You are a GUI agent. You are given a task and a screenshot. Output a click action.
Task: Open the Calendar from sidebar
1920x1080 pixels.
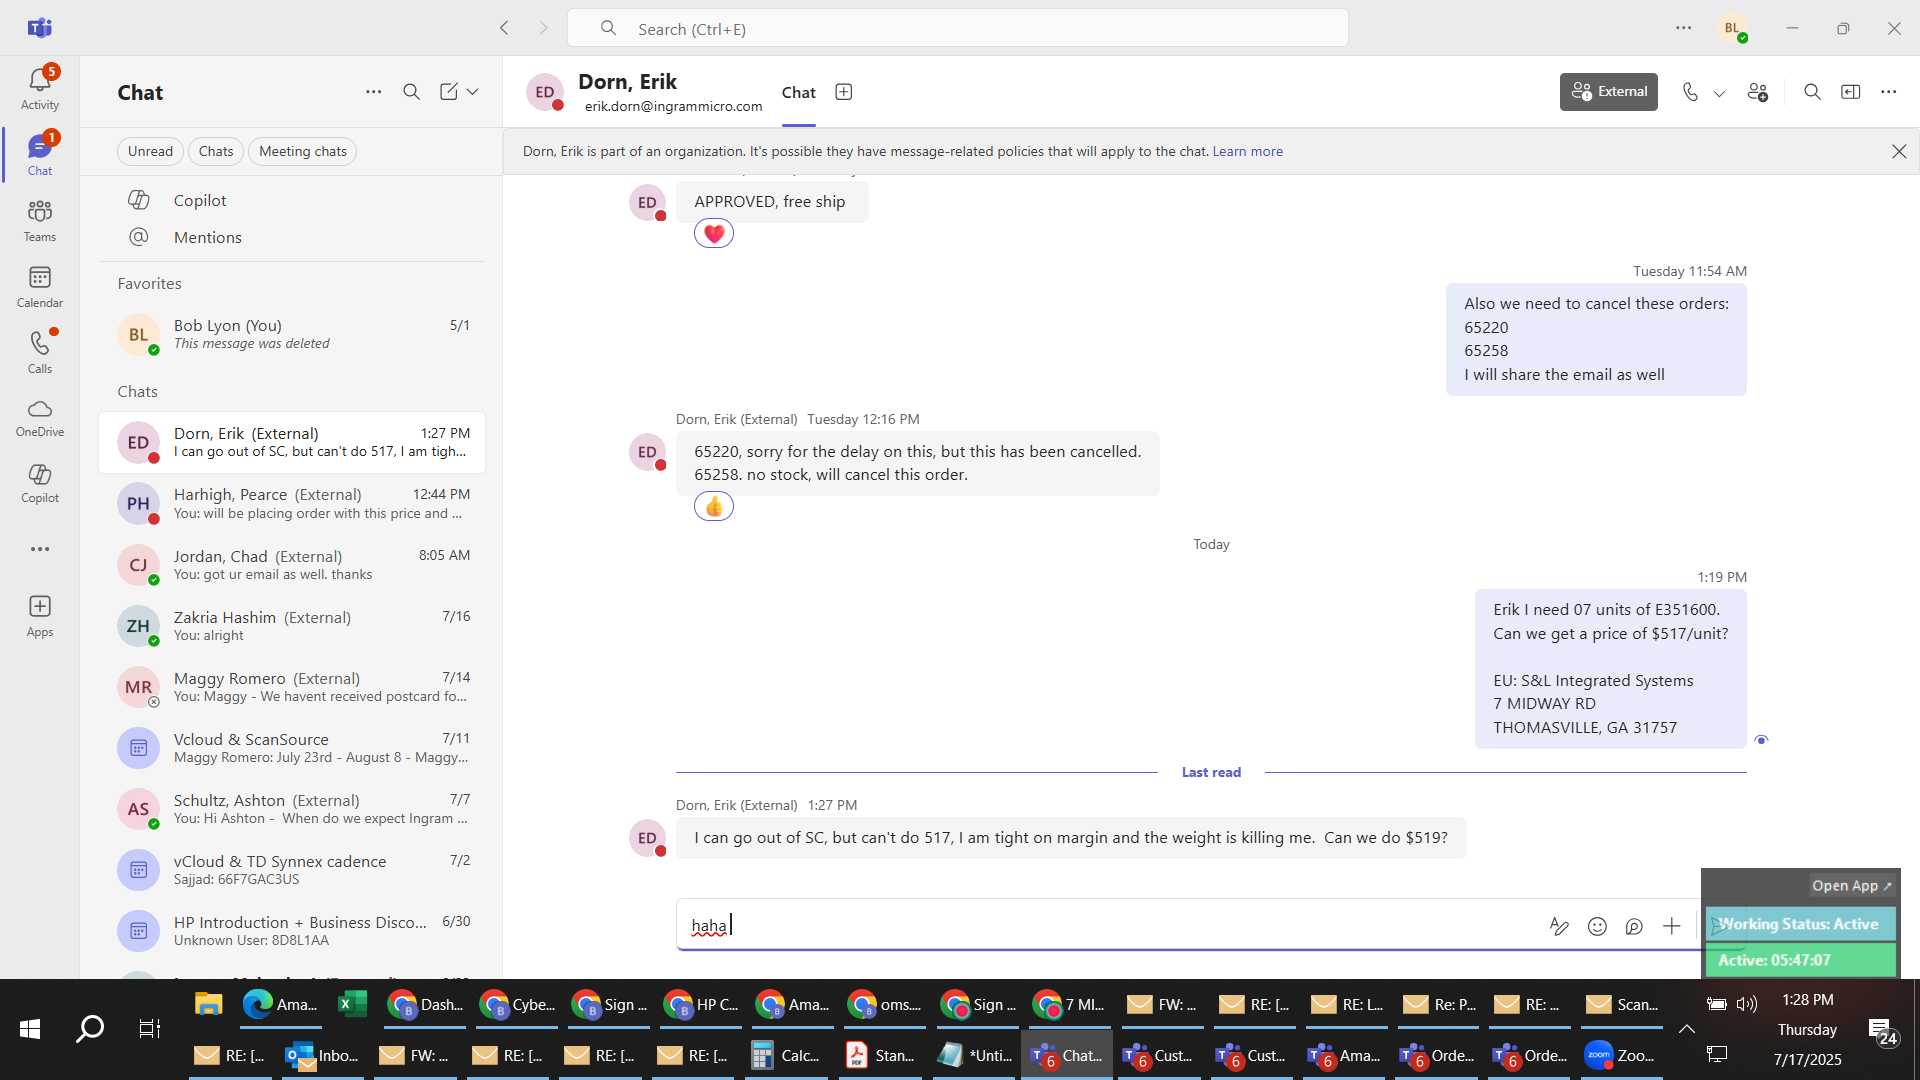(x=40, y=287)
